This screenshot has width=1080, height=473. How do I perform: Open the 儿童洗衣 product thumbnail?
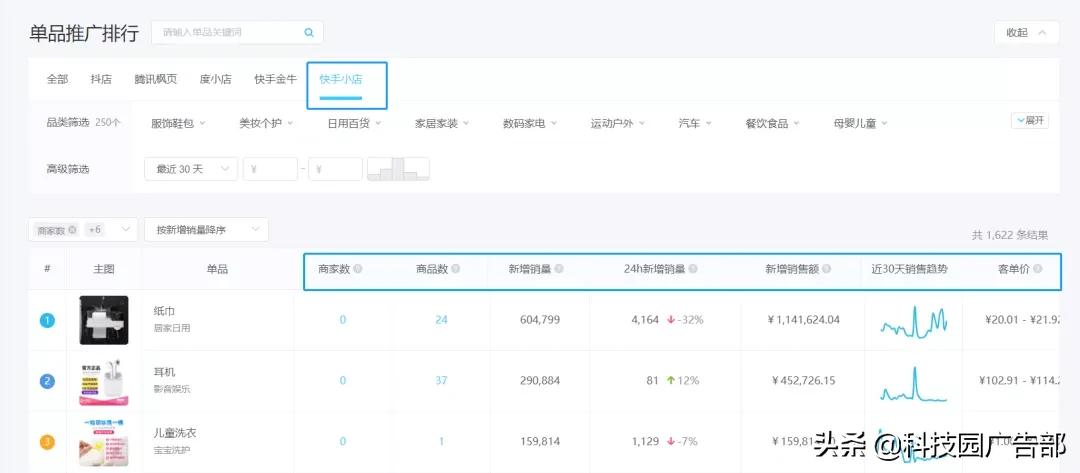tap(103, 441)
